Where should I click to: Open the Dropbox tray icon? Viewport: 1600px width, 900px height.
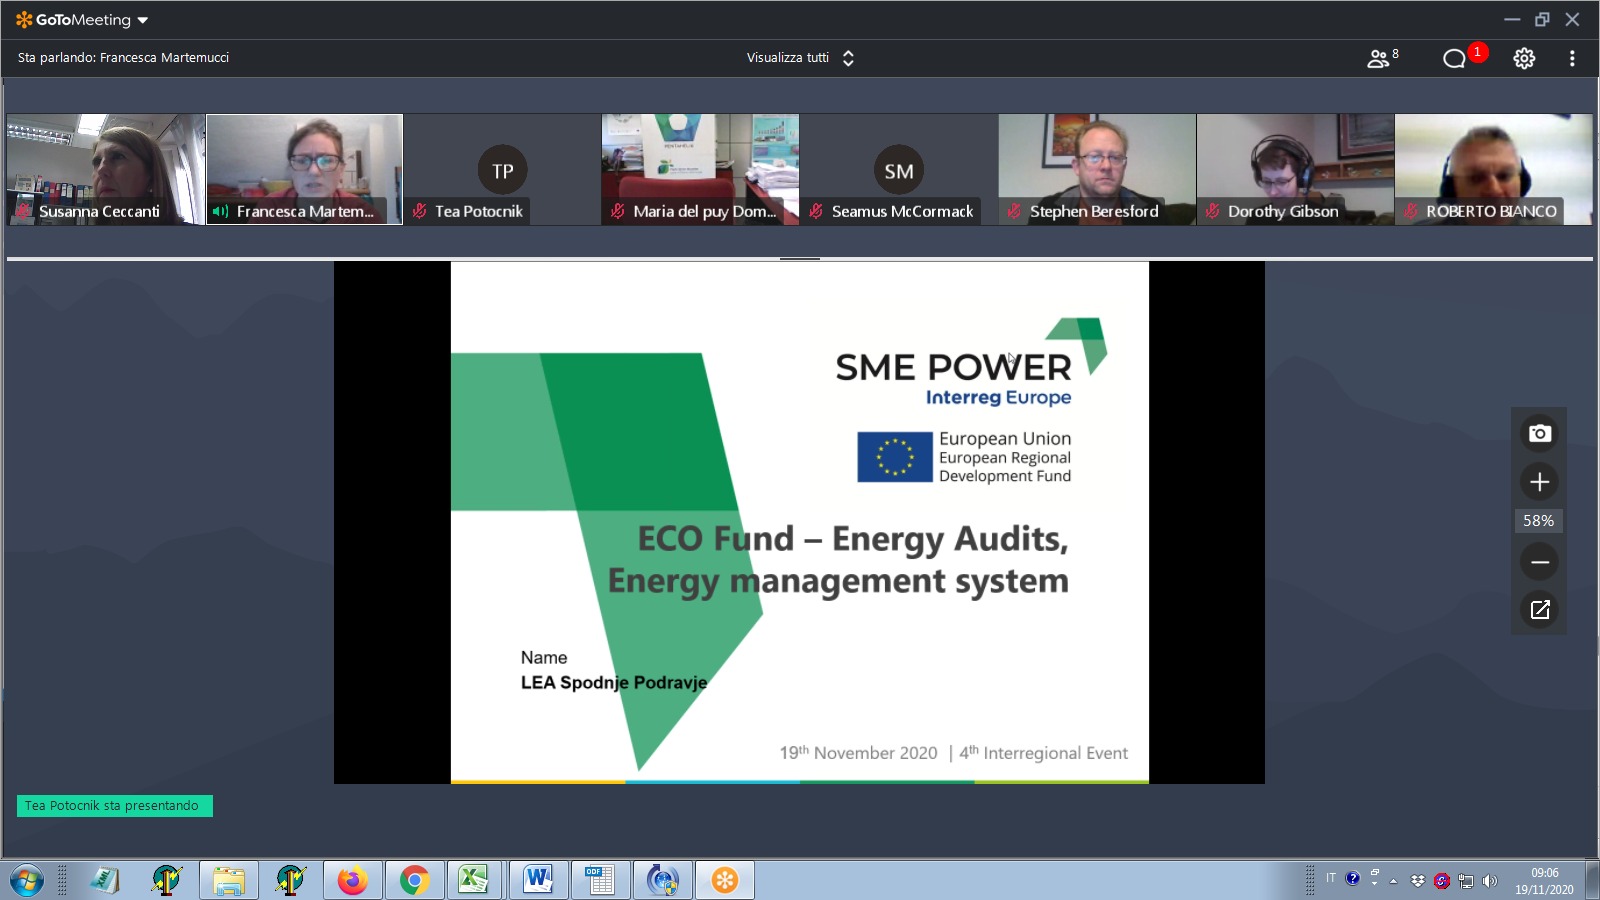click(1417, 881)
